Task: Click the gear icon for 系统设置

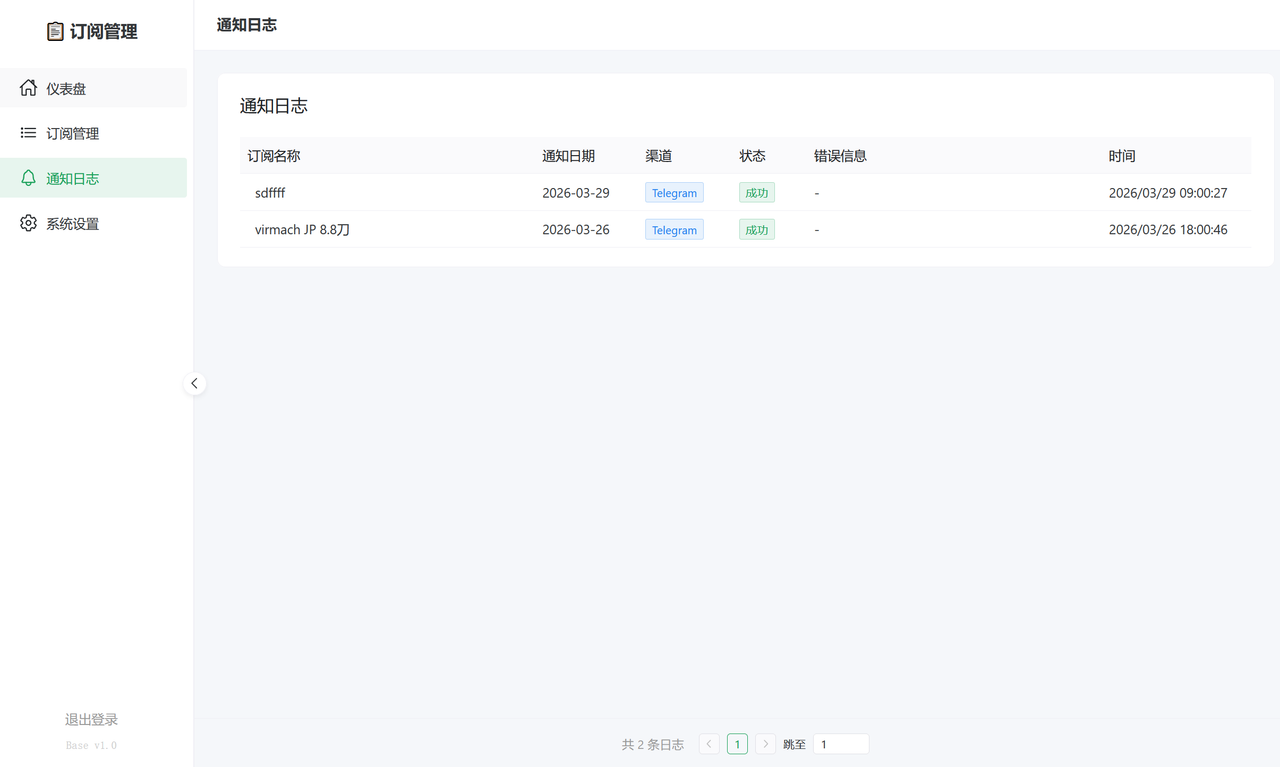Action: click(x=28, y=223)
